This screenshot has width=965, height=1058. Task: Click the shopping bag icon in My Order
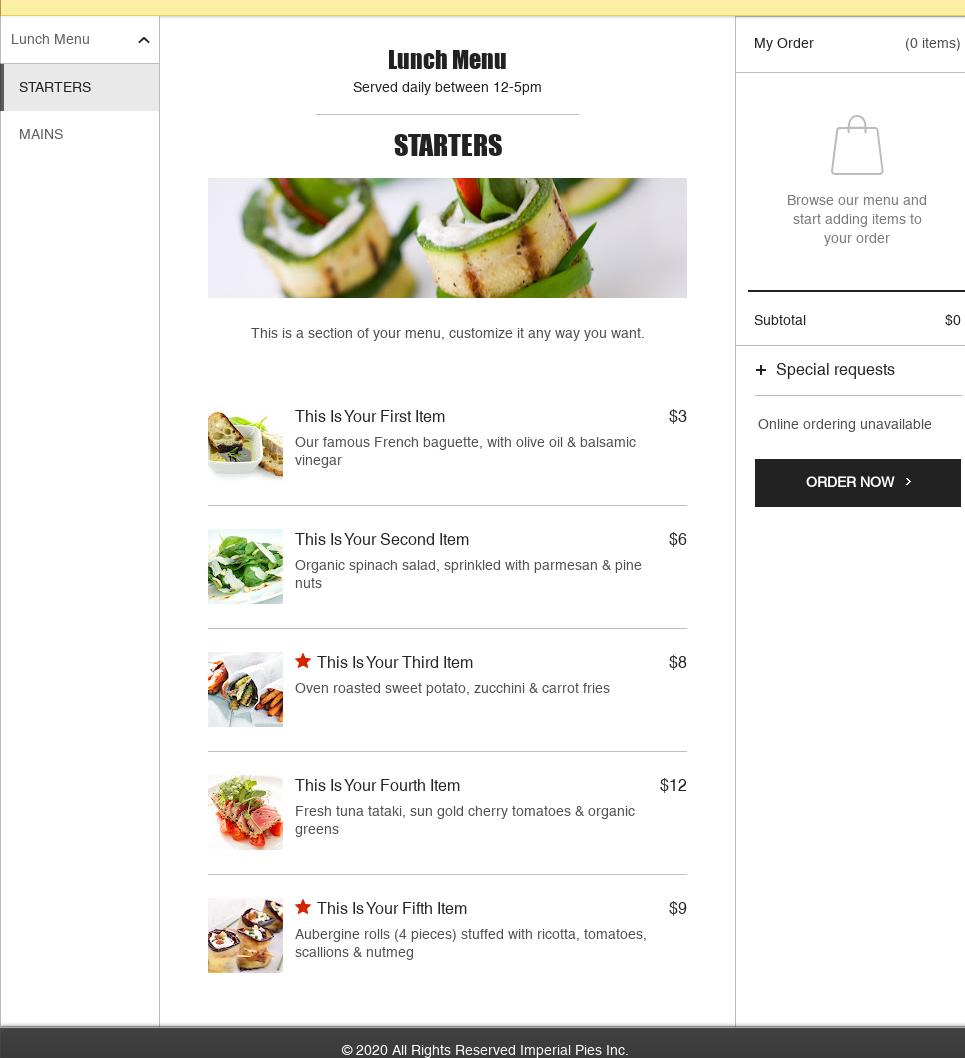[856, 145]
